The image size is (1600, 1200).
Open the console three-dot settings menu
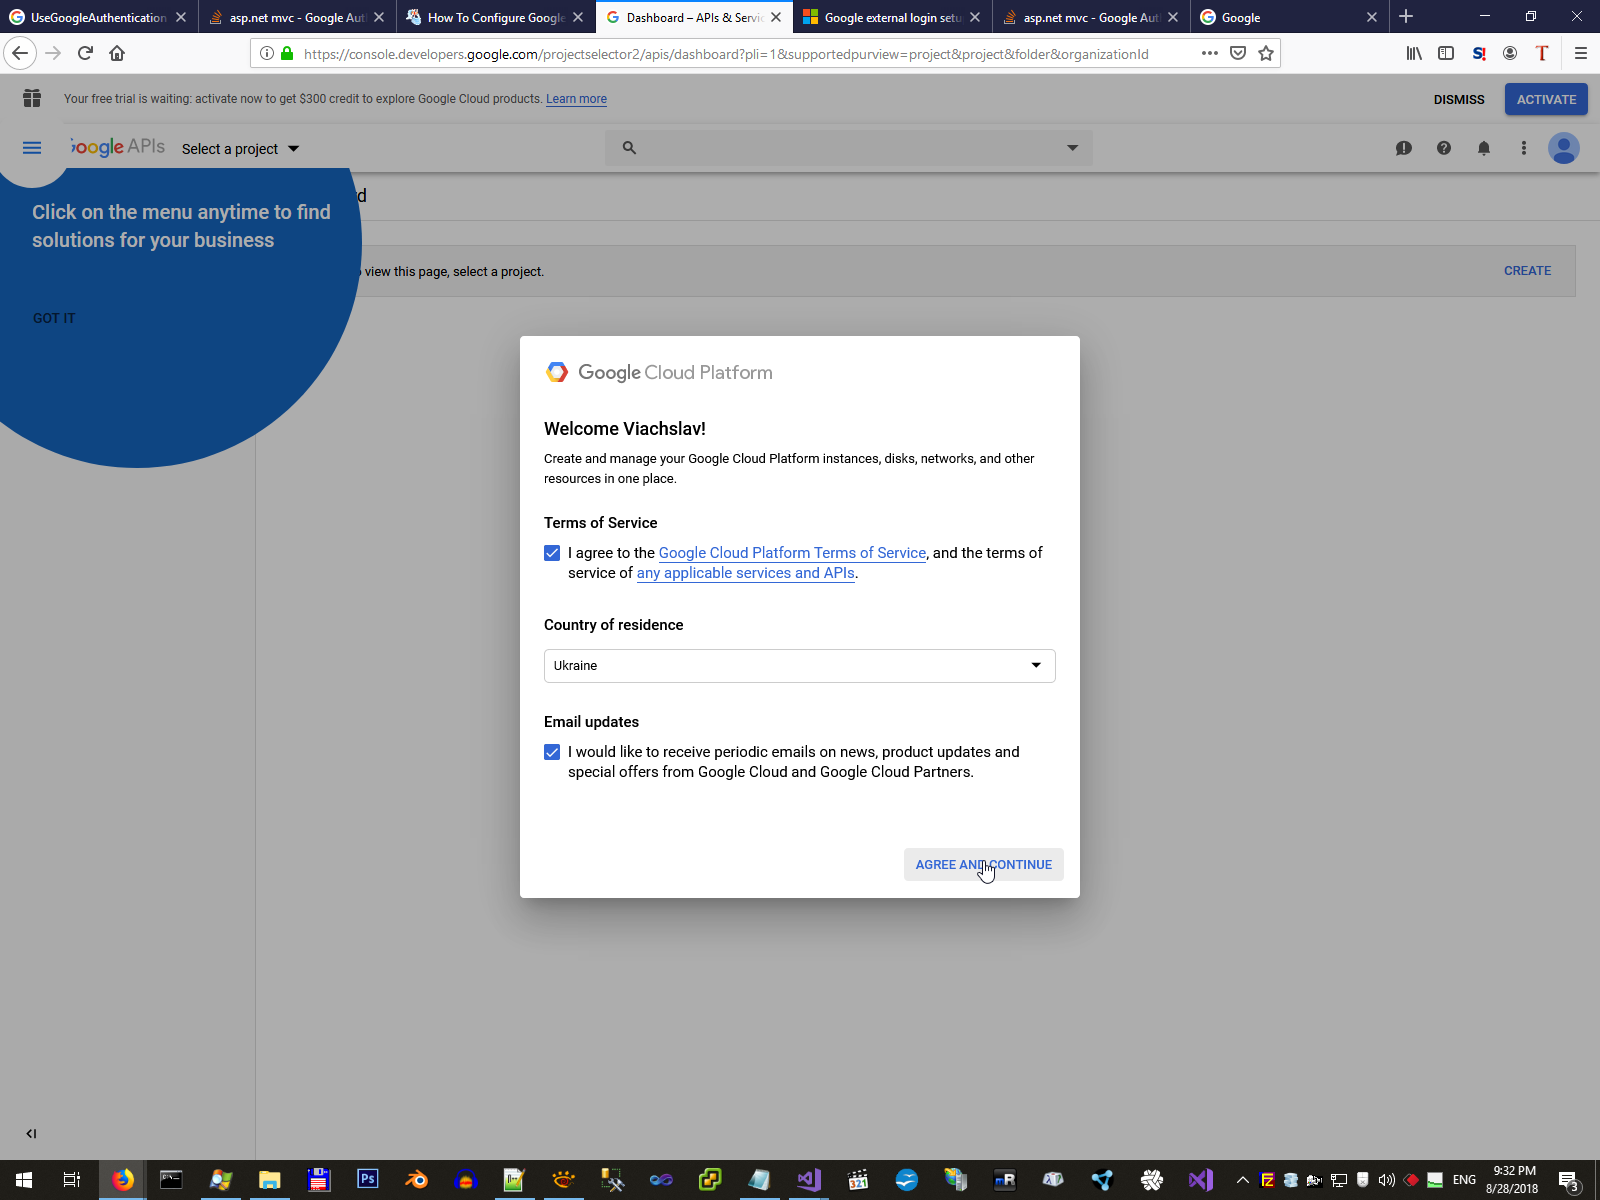[1524, 148]
